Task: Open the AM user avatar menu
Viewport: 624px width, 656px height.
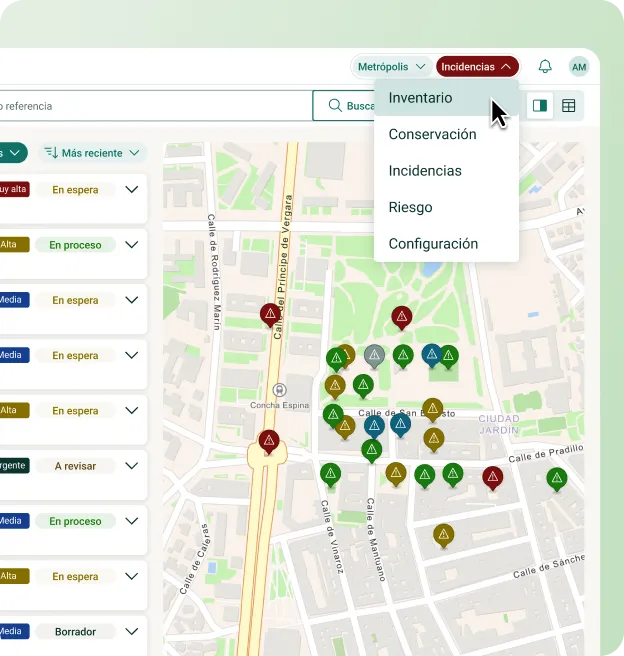Action: point(579,67)
